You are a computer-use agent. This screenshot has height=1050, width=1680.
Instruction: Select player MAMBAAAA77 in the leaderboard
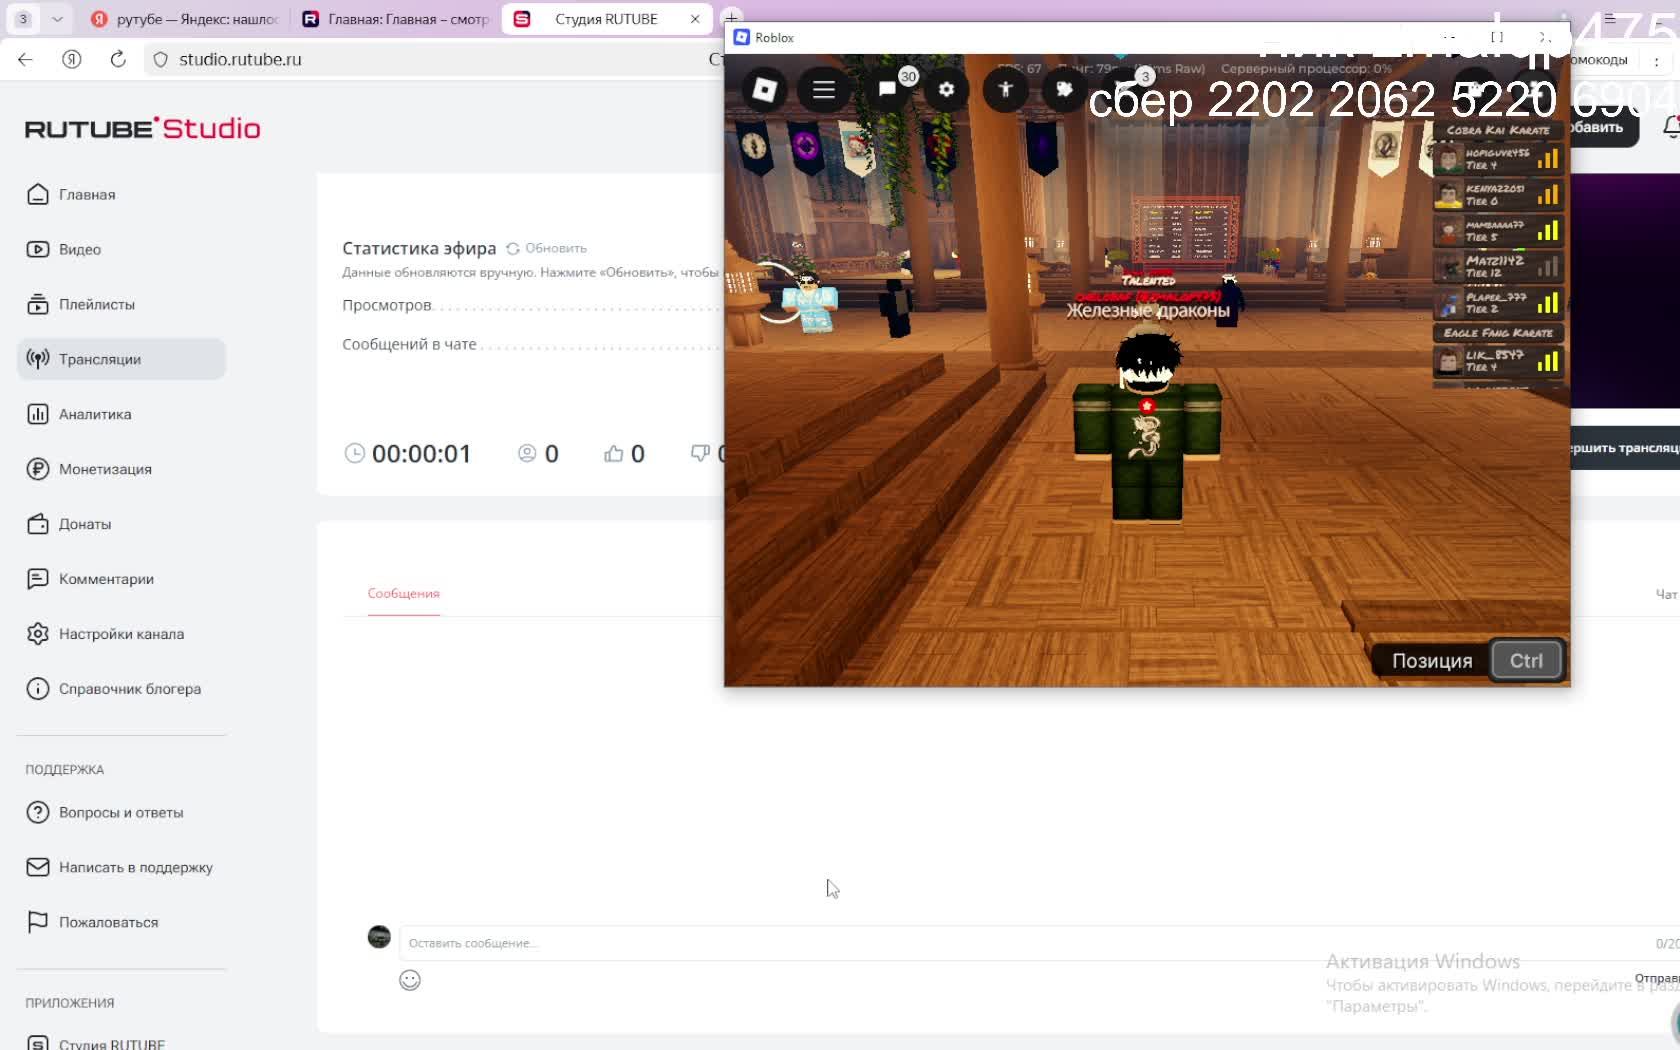pyautogui.click(x=1498, y=231)
